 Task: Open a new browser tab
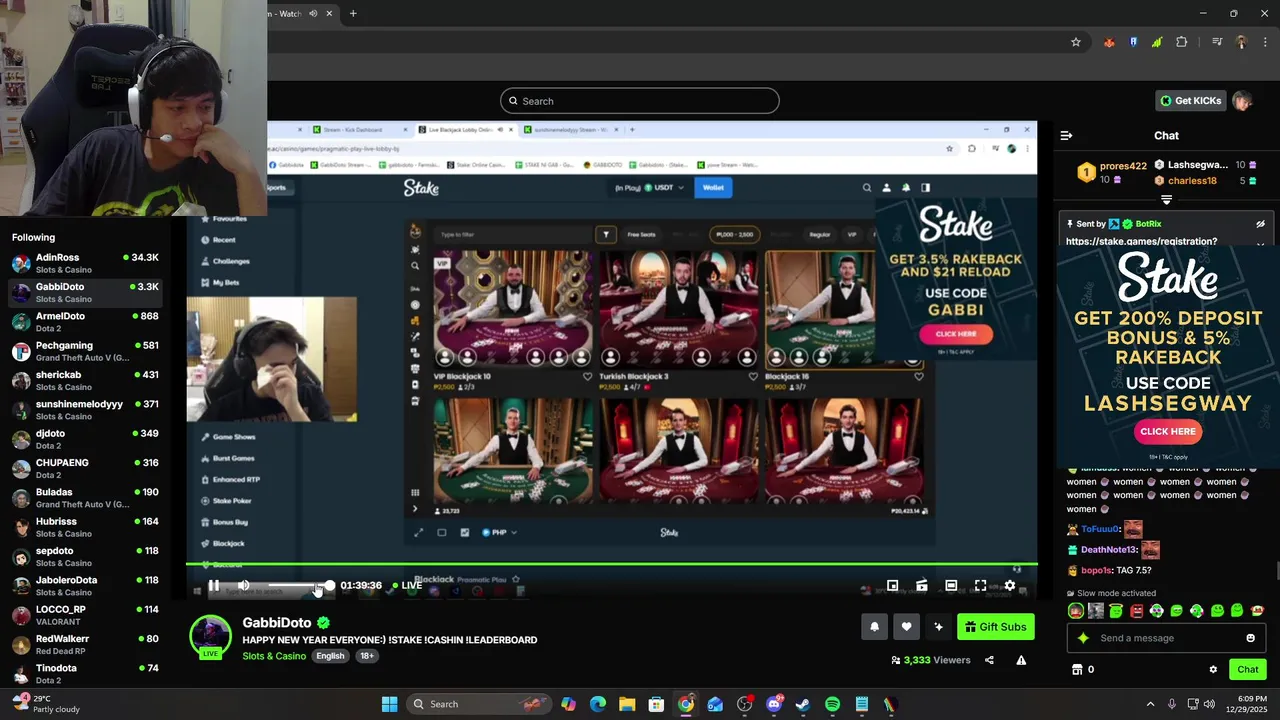pyautogui.click(x=353, y=14)
